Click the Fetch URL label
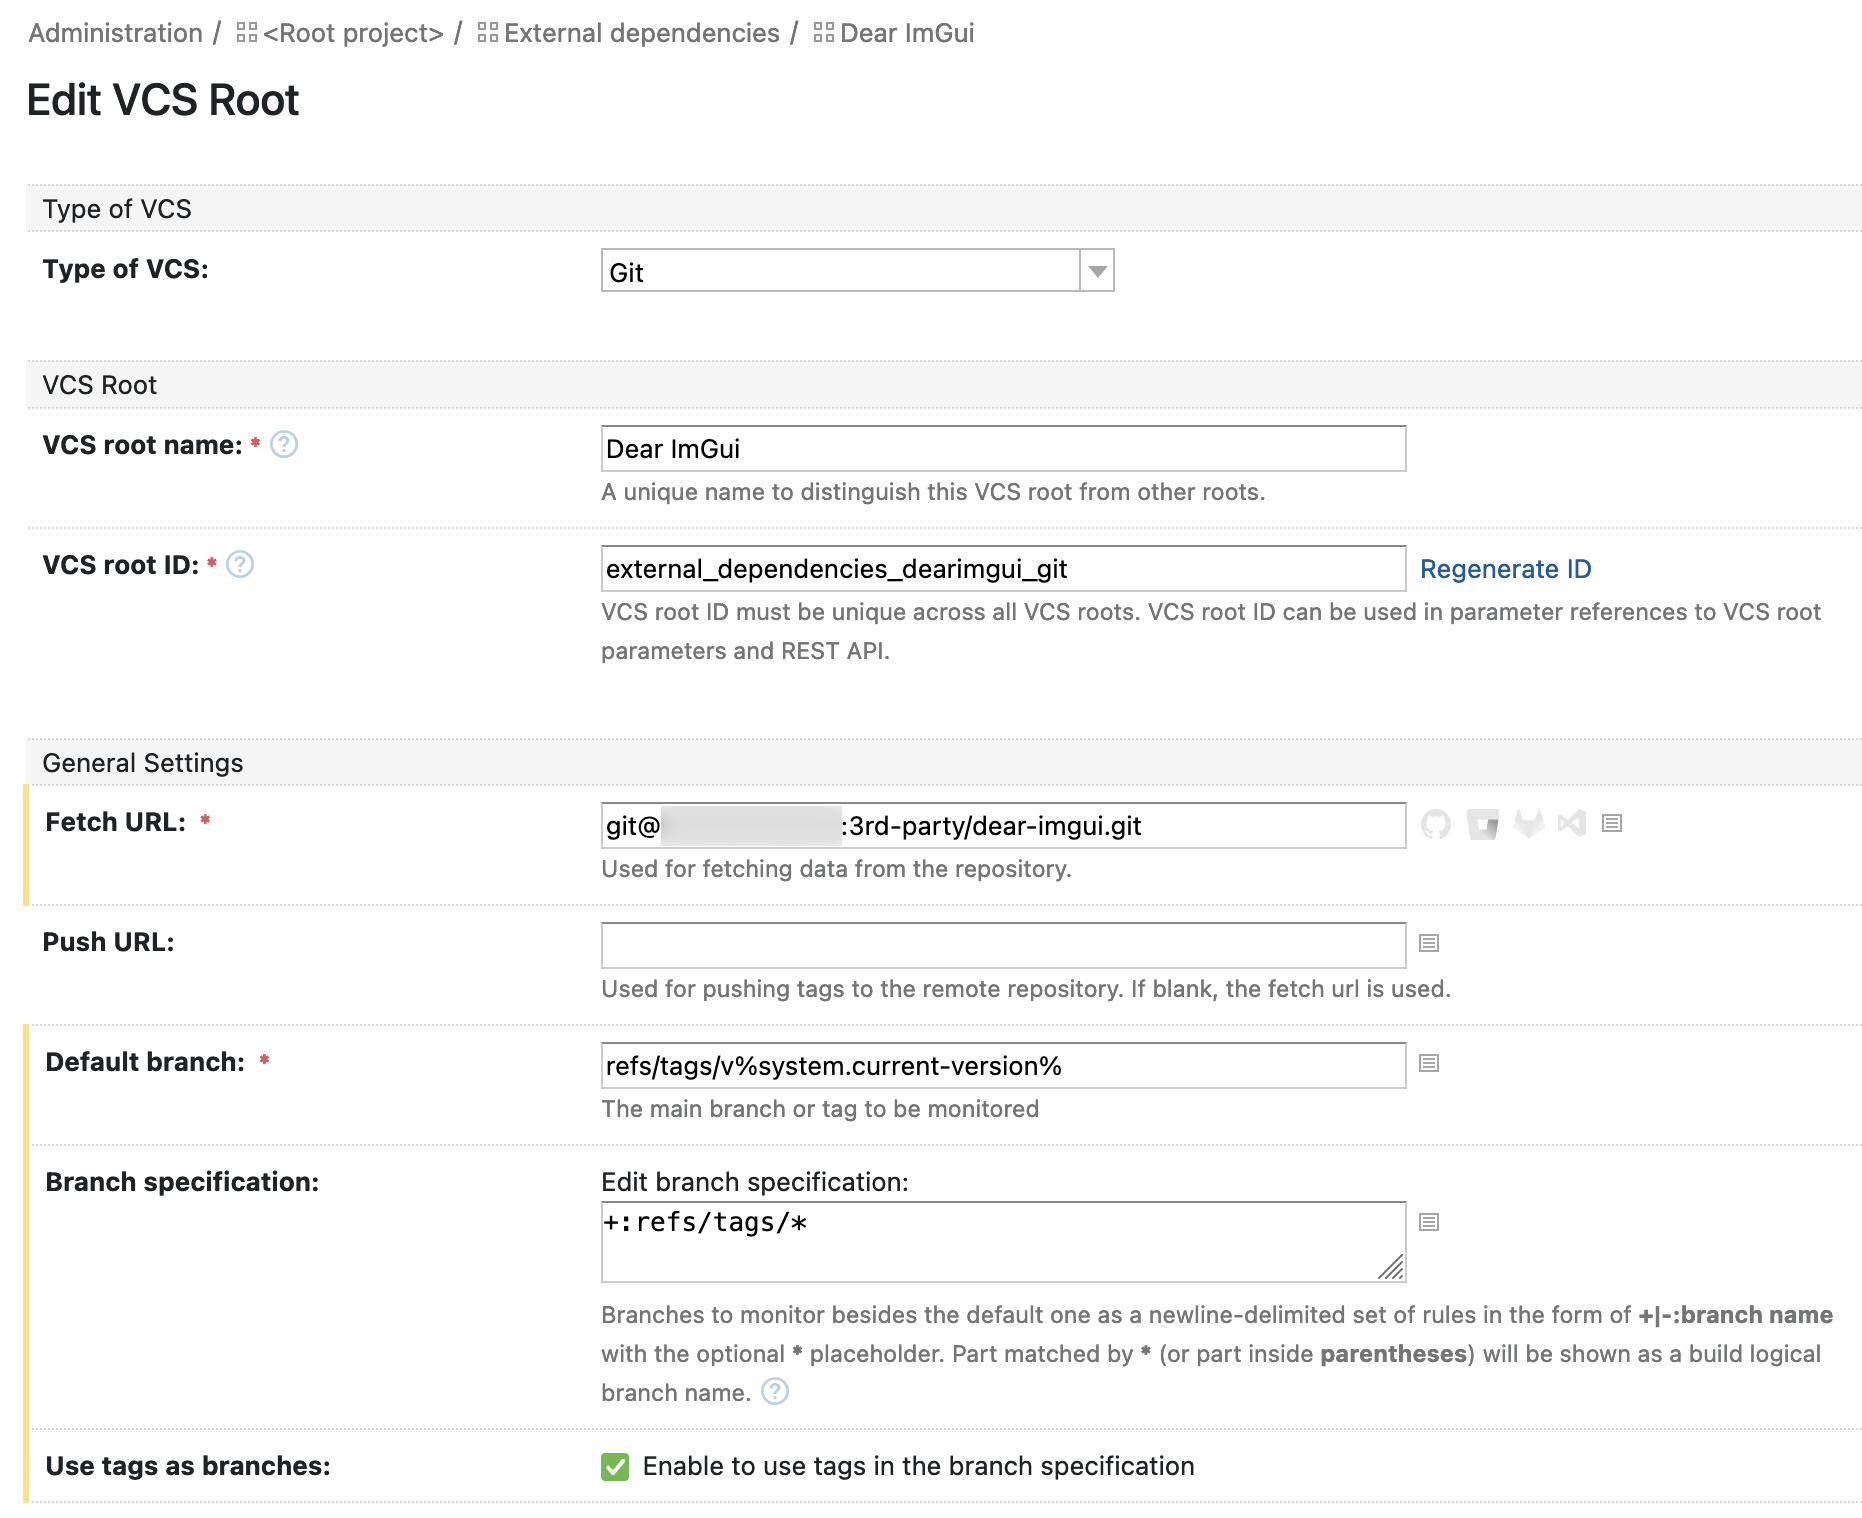The image size is (1862, 1518). coord(116,822)
